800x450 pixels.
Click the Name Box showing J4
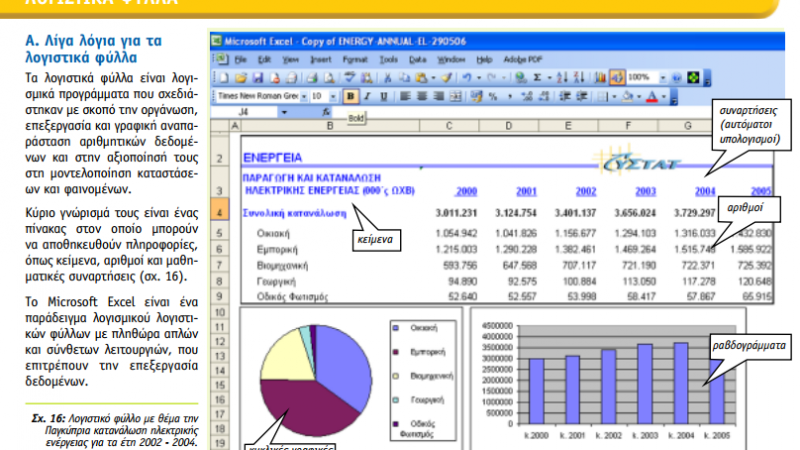(x=245, y=112)
